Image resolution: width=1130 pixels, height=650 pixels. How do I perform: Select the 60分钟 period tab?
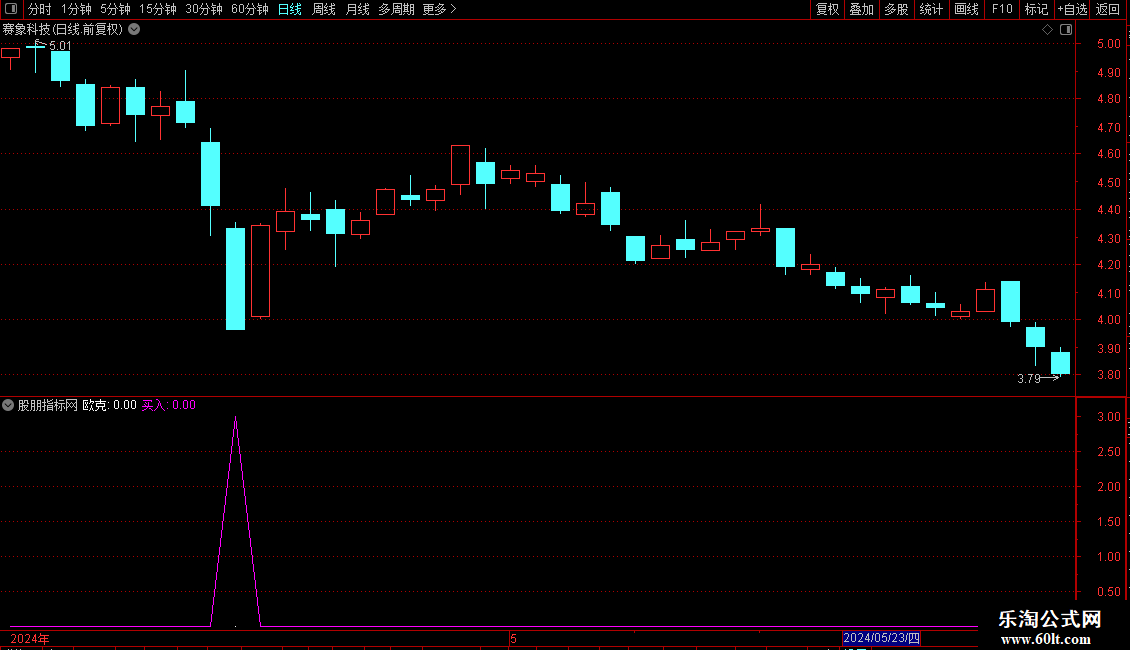point(250,9)
